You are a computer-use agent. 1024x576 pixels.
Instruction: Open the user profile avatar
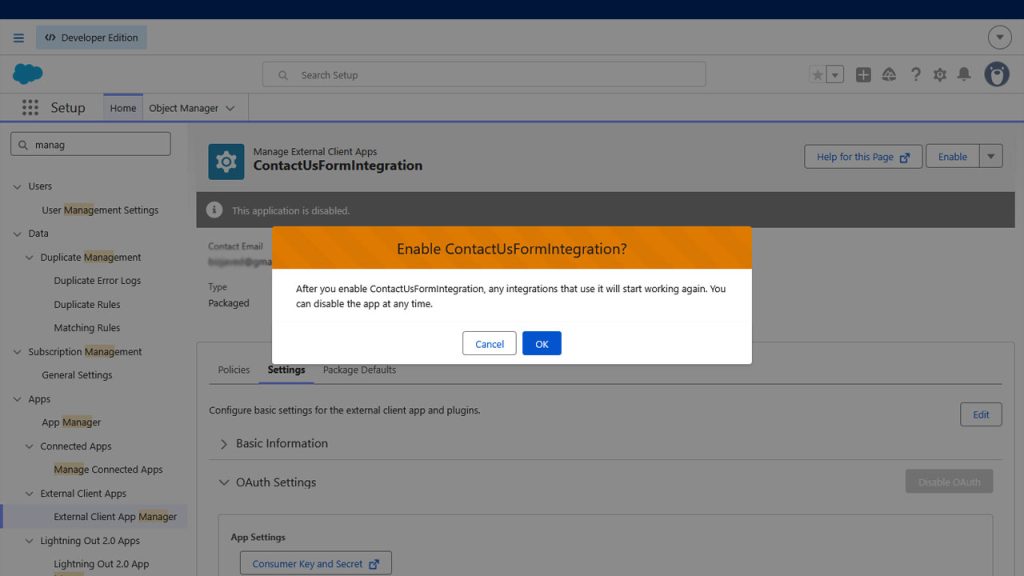(997, 74)
